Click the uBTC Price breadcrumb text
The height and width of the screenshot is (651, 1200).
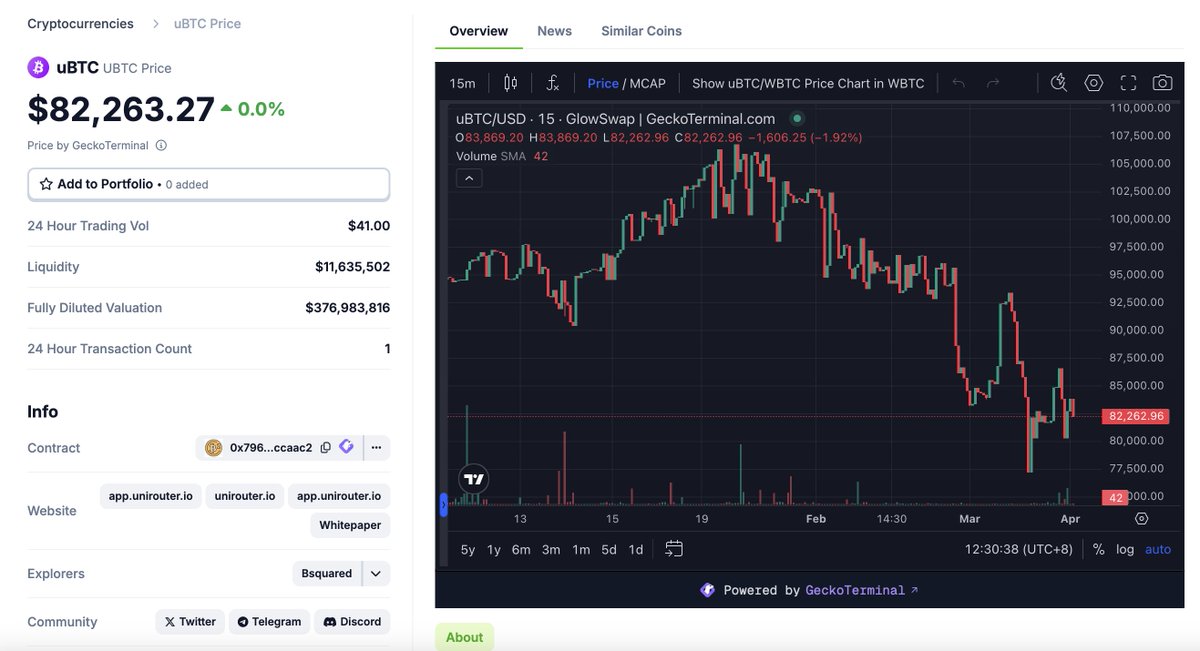click(207, 23)
